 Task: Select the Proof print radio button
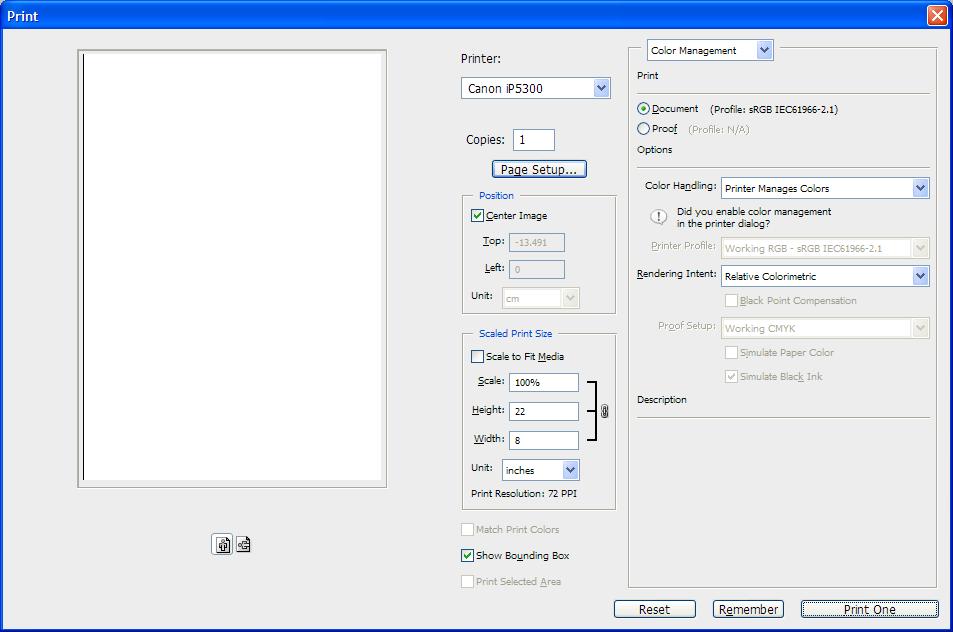[x=643, y=129]
